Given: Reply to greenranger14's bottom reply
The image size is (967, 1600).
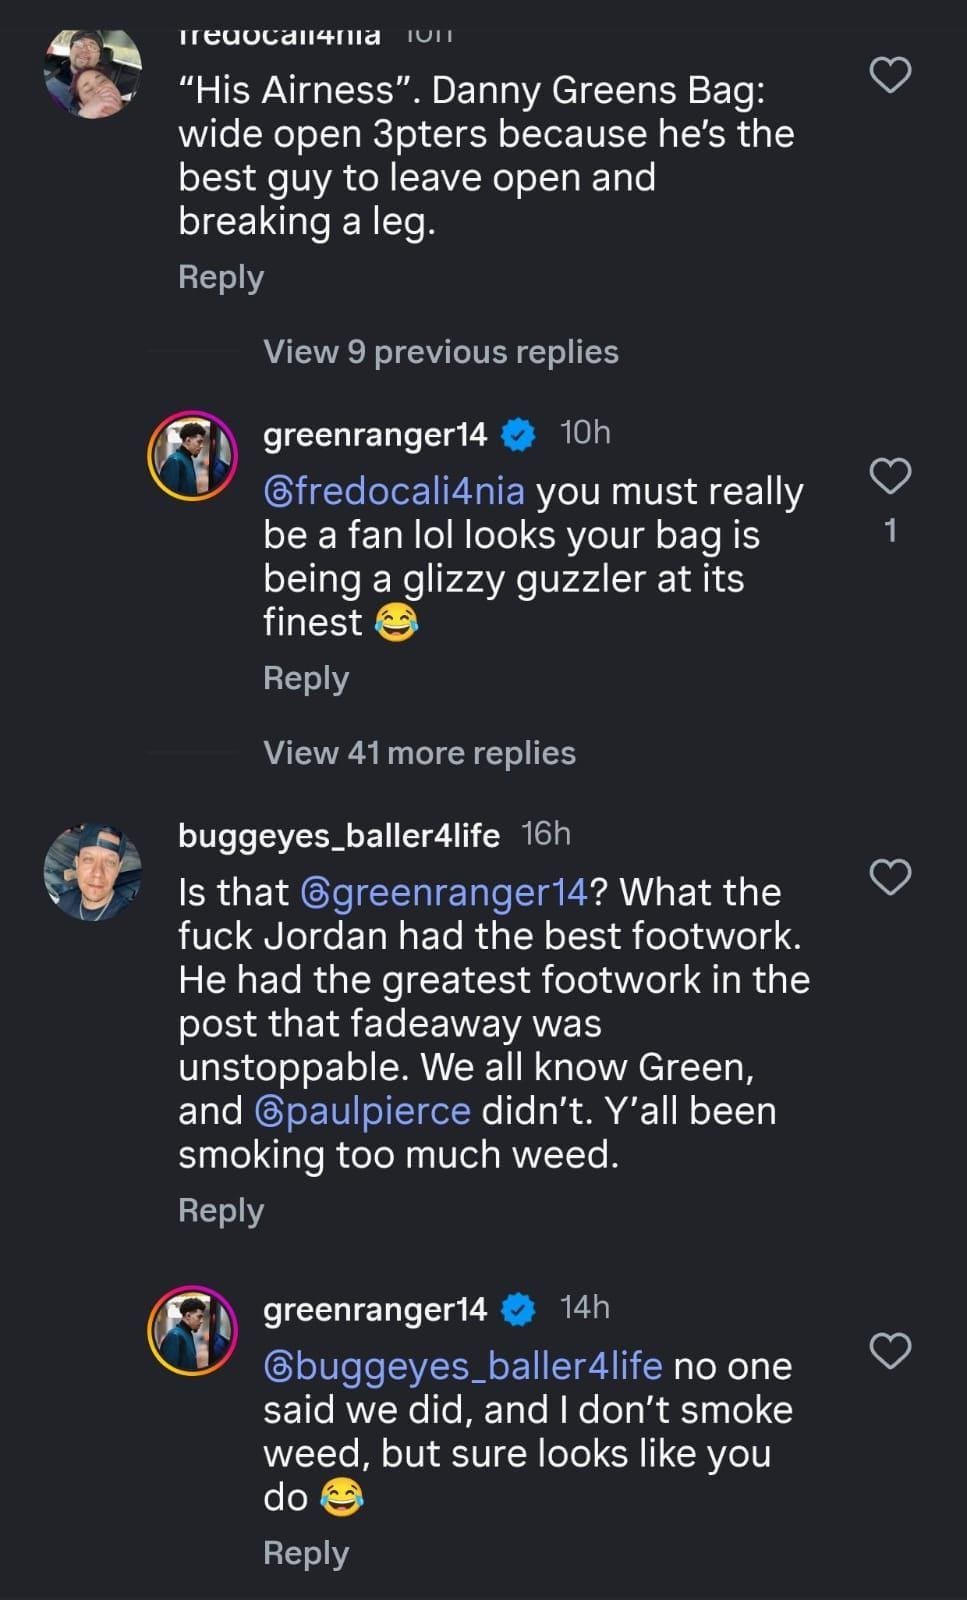Looking at the screenshot, I should (x=305, y=1552).
